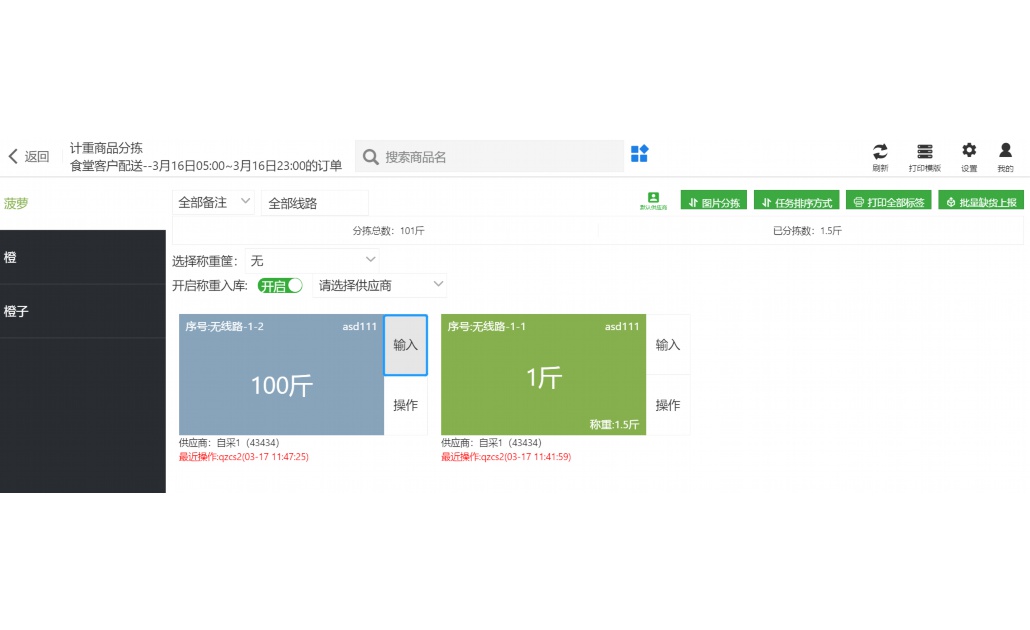Screen dimensions: 1030x630
Task: Click the 分拣总数: 101斤 text
Action: (388, 231)
